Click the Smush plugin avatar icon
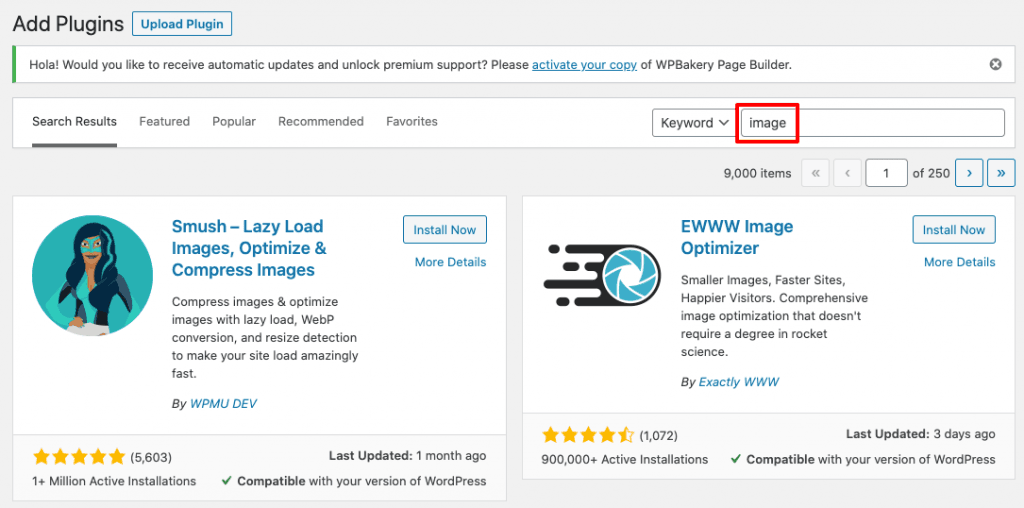 pos(92,275)
